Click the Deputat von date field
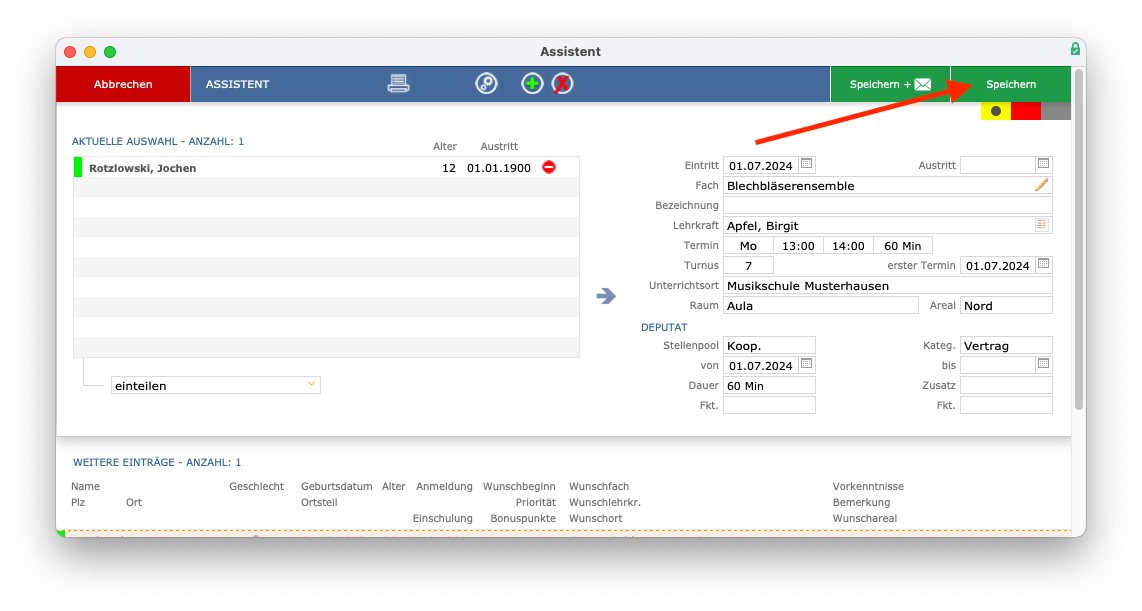Image resolution: width=1142 pixels, height=611 pixels. (x=760, y=366)
